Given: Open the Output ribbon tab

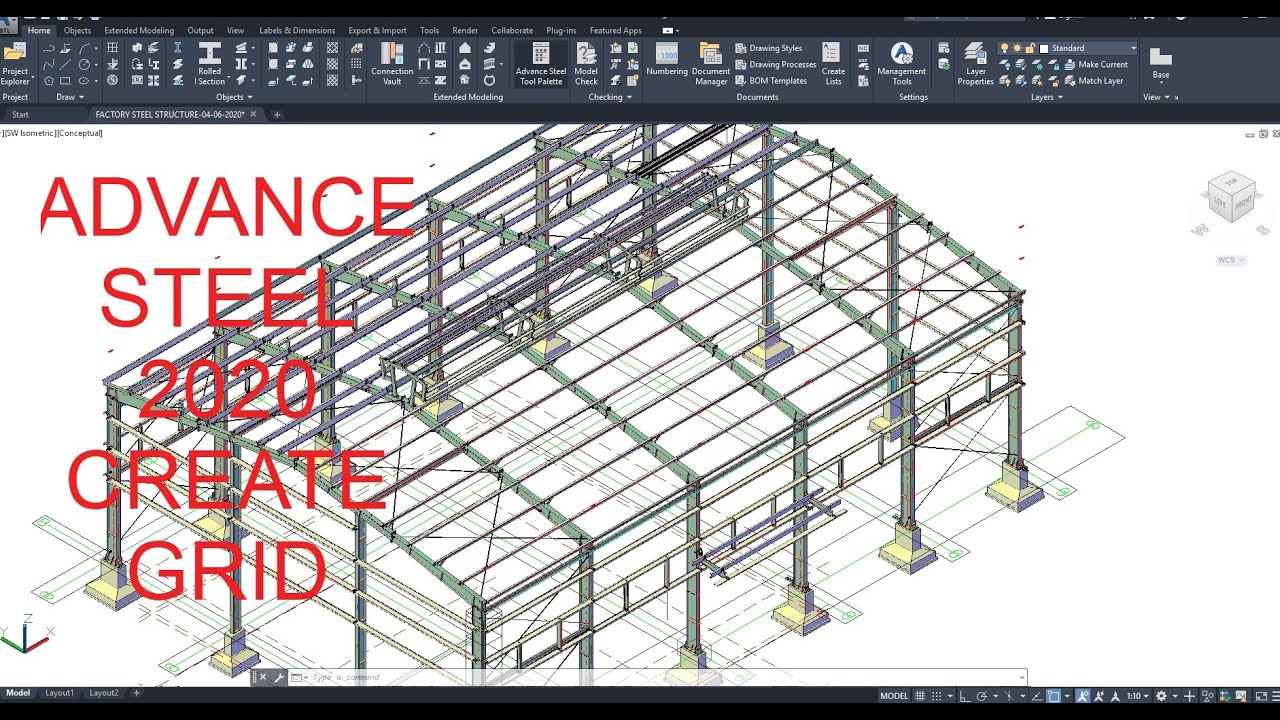Looking at the screenshot, I should (x=200, y=30).
